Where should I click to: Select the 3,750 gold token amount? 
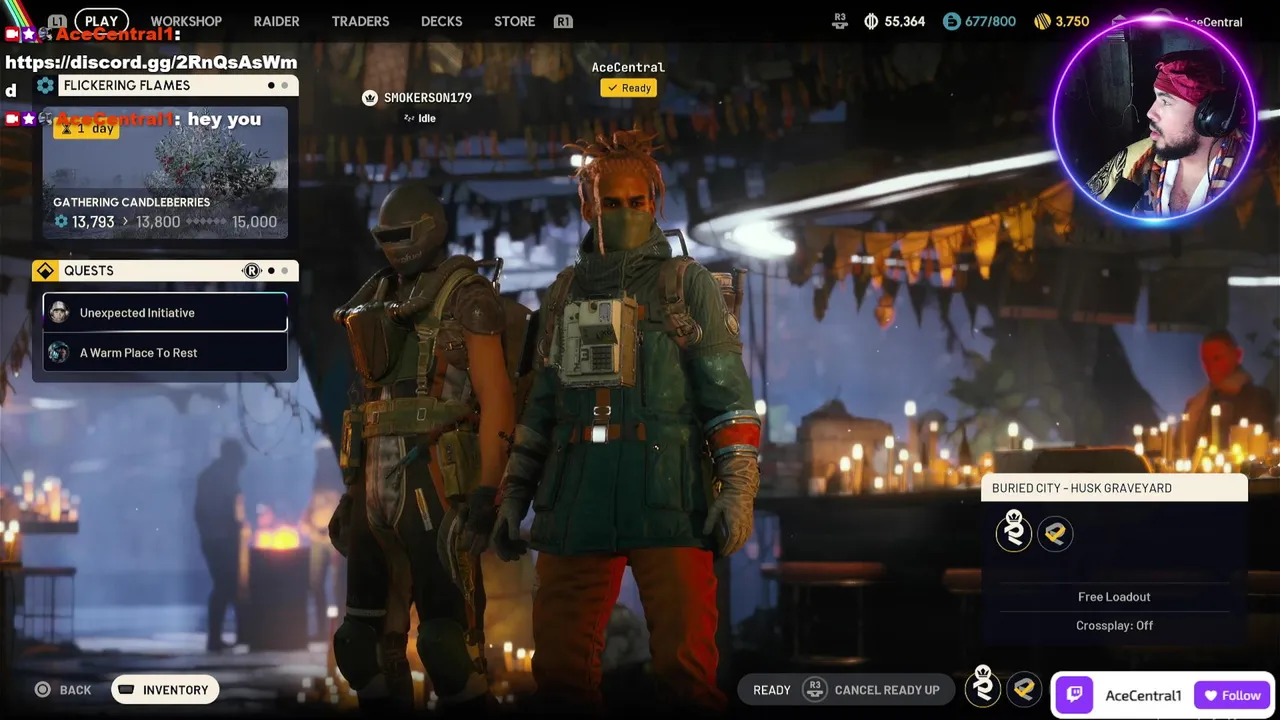point(1072,21)
